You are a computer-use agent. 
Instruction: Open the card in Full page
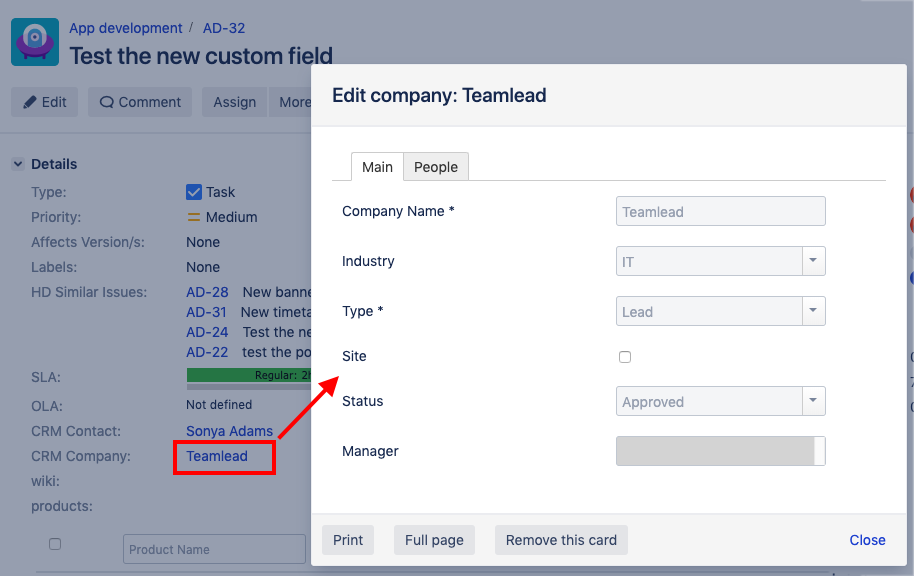tap(434, 540)
